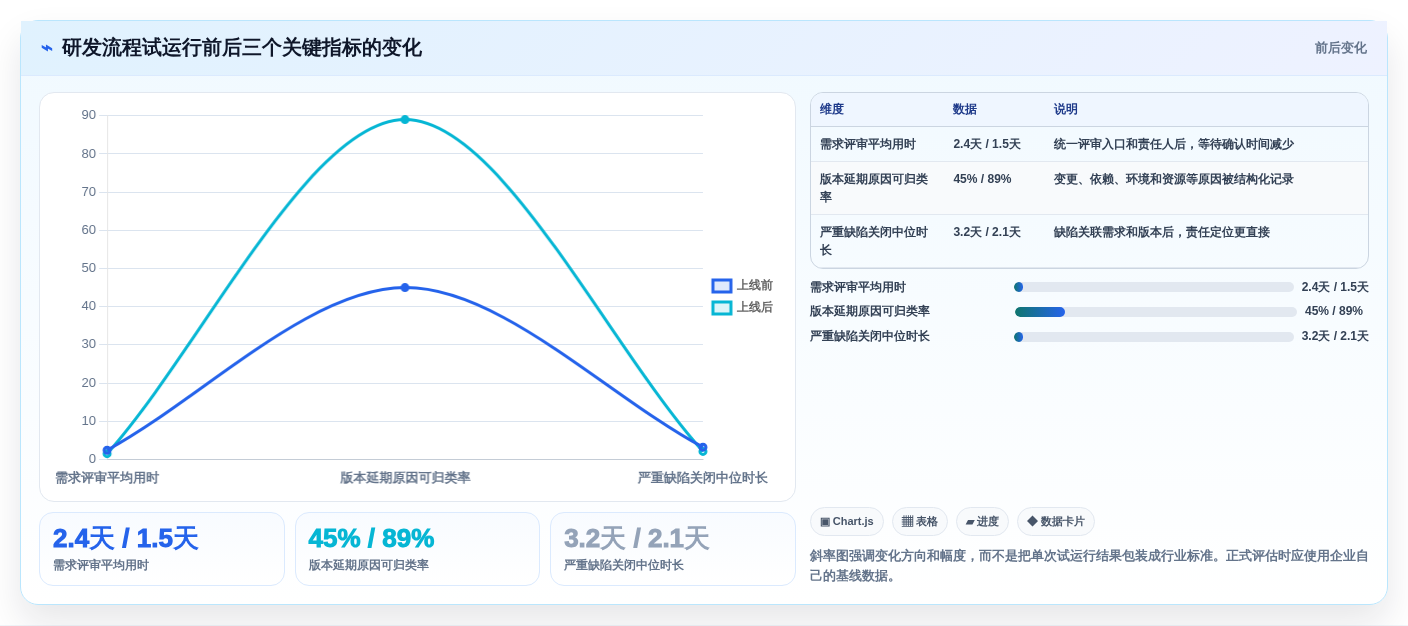Select the 2.4天 / 1.5天 data card

click(162, 549)
